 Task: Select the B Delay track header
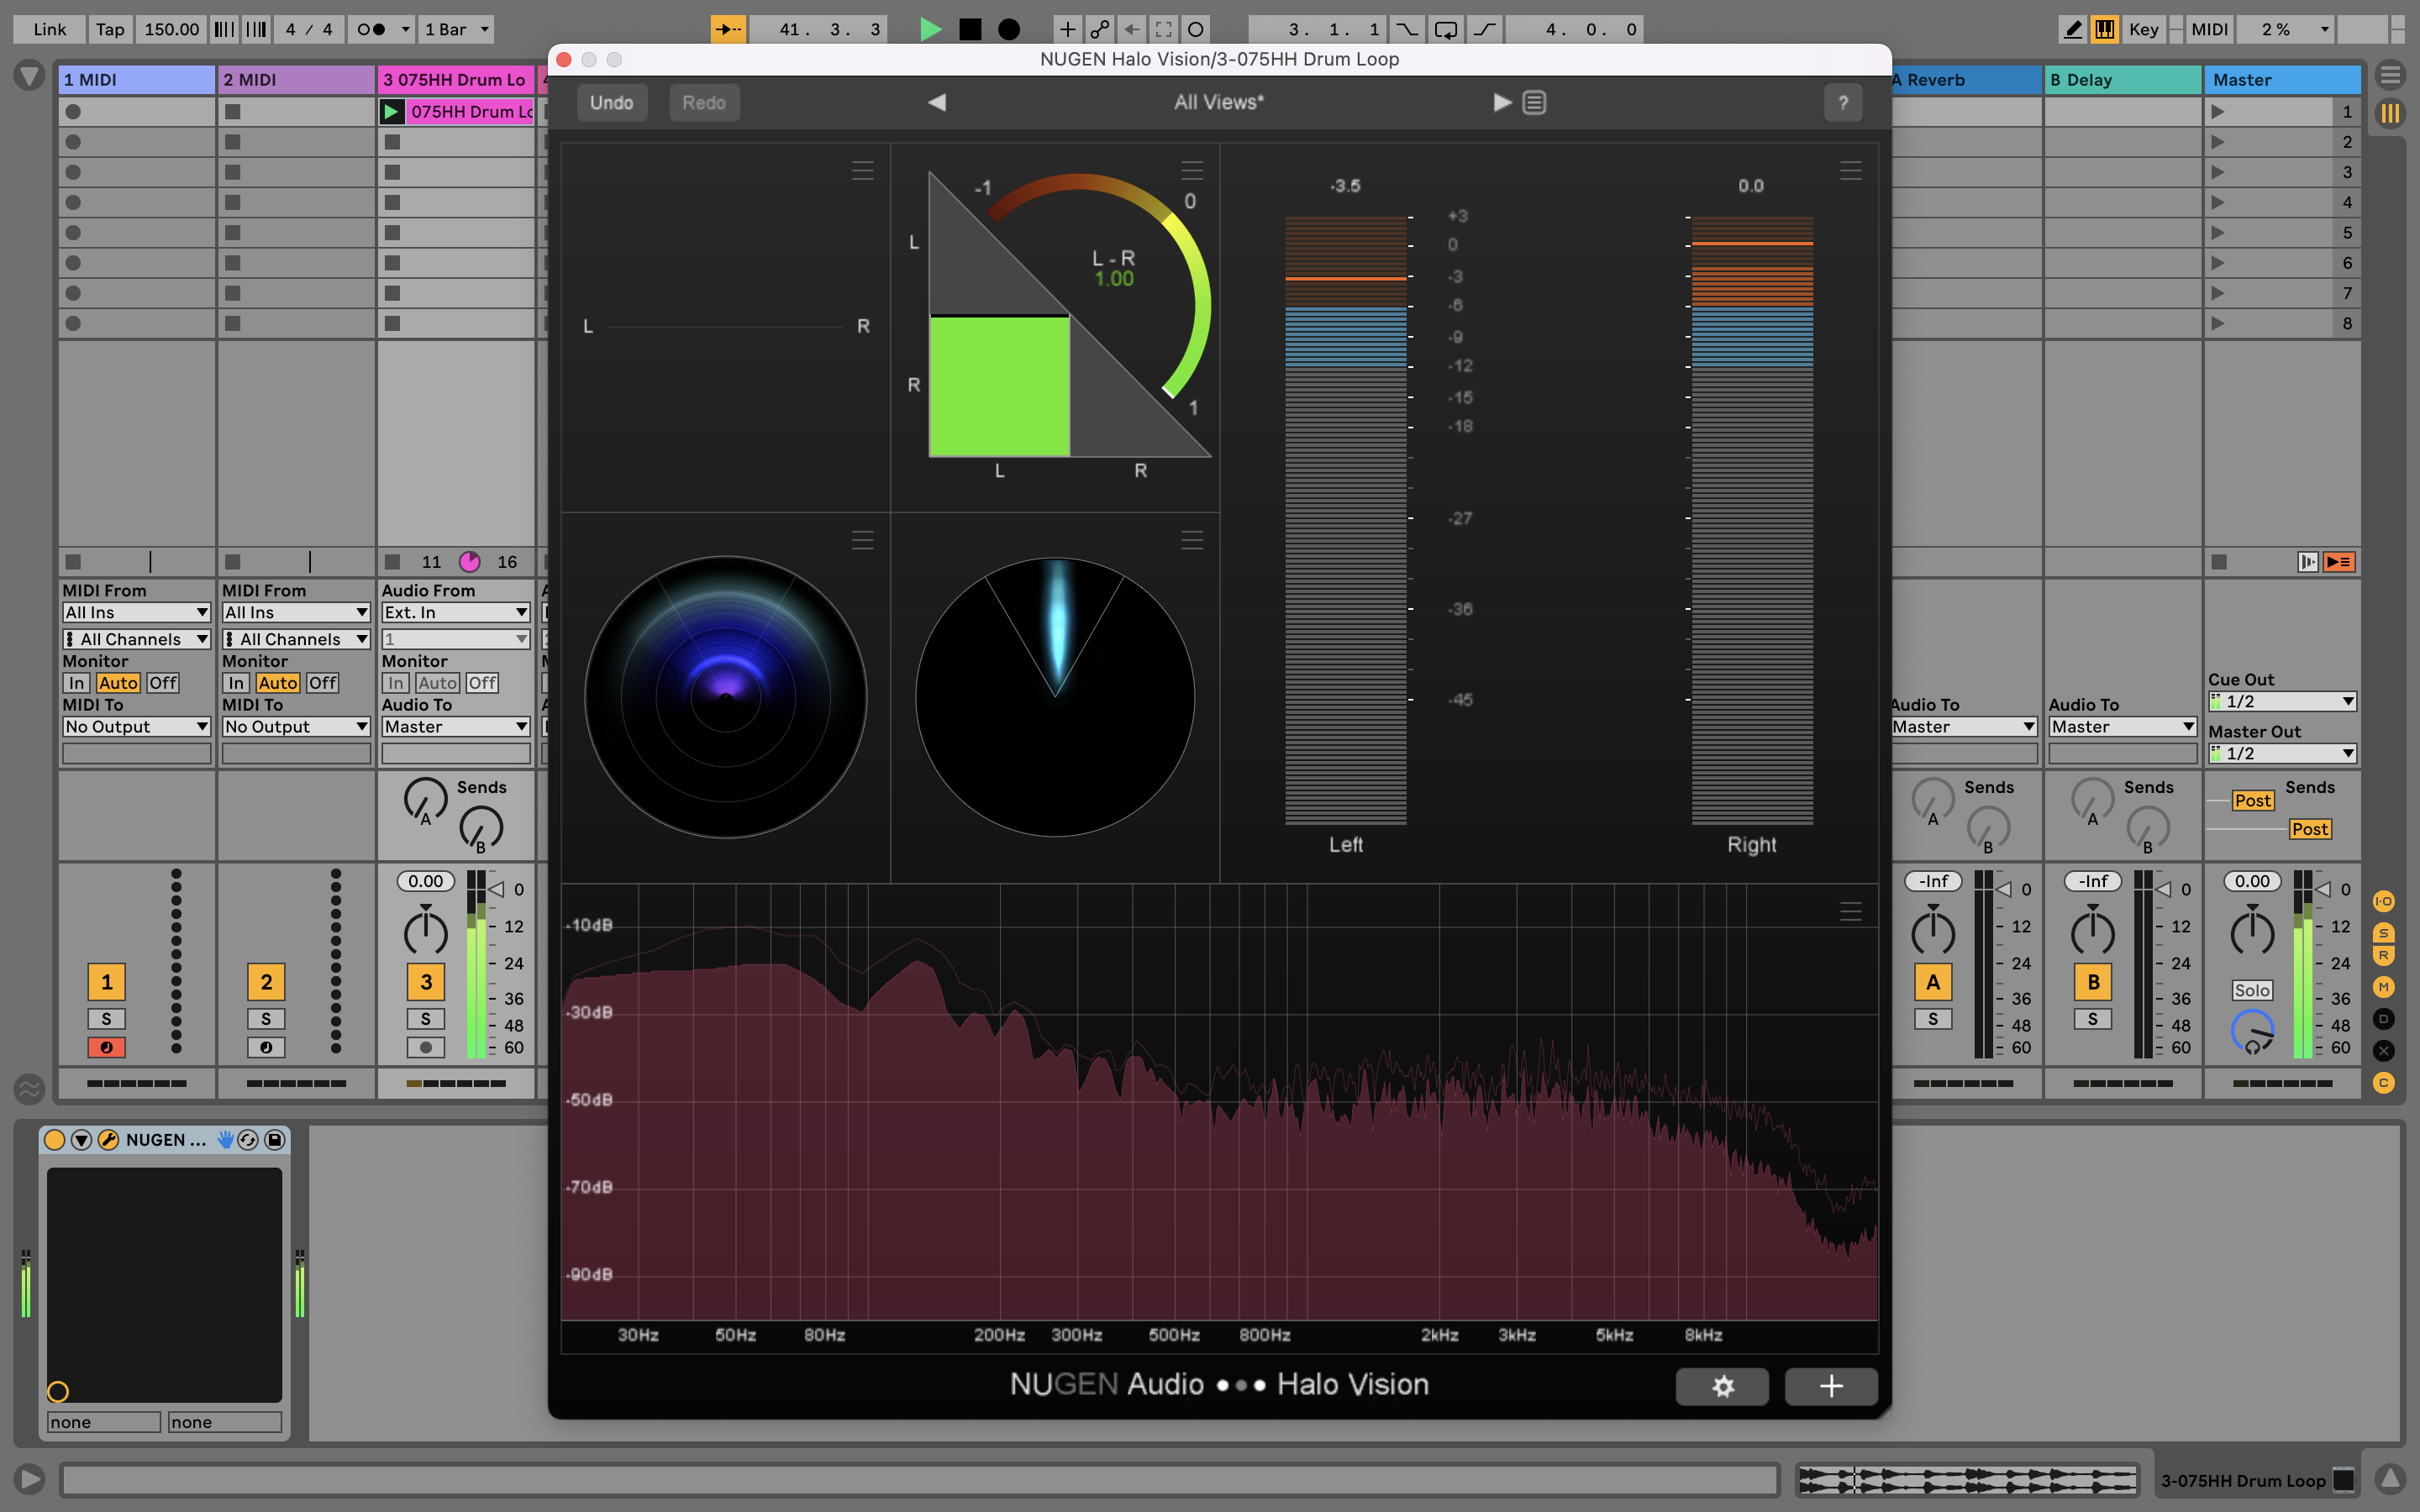tap(2121, 80)
